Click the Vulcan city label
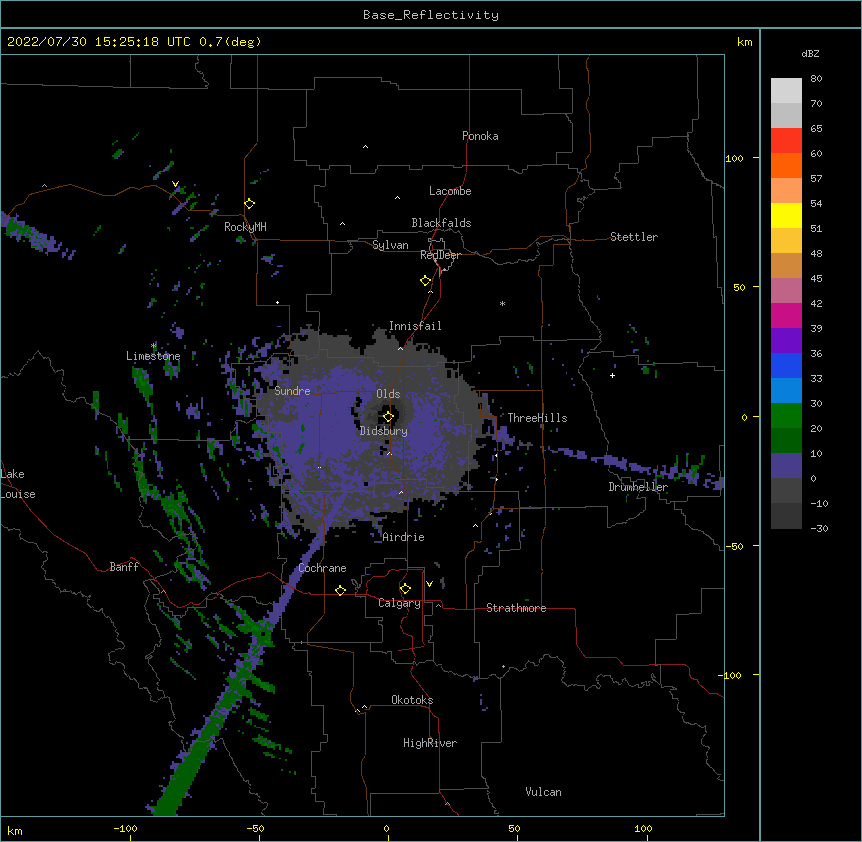The image size is (862, 842). coord(543,792)
